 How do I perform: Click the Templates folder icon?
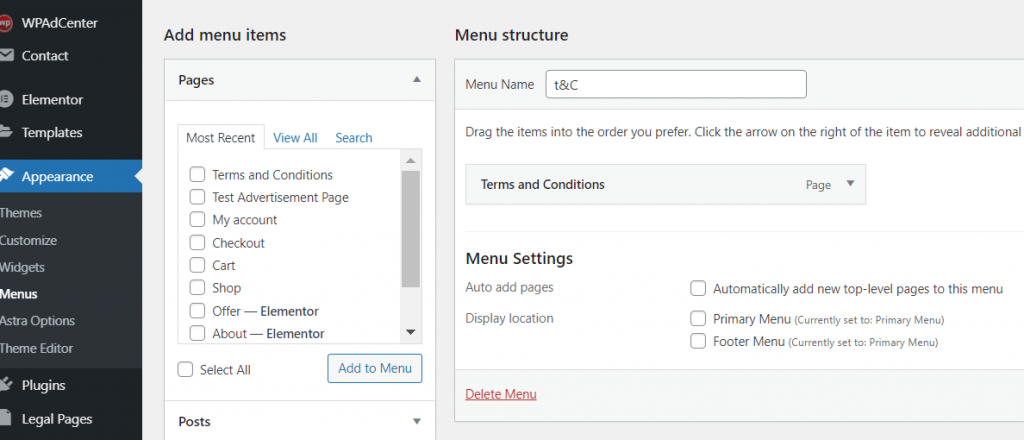click(6, 132)
